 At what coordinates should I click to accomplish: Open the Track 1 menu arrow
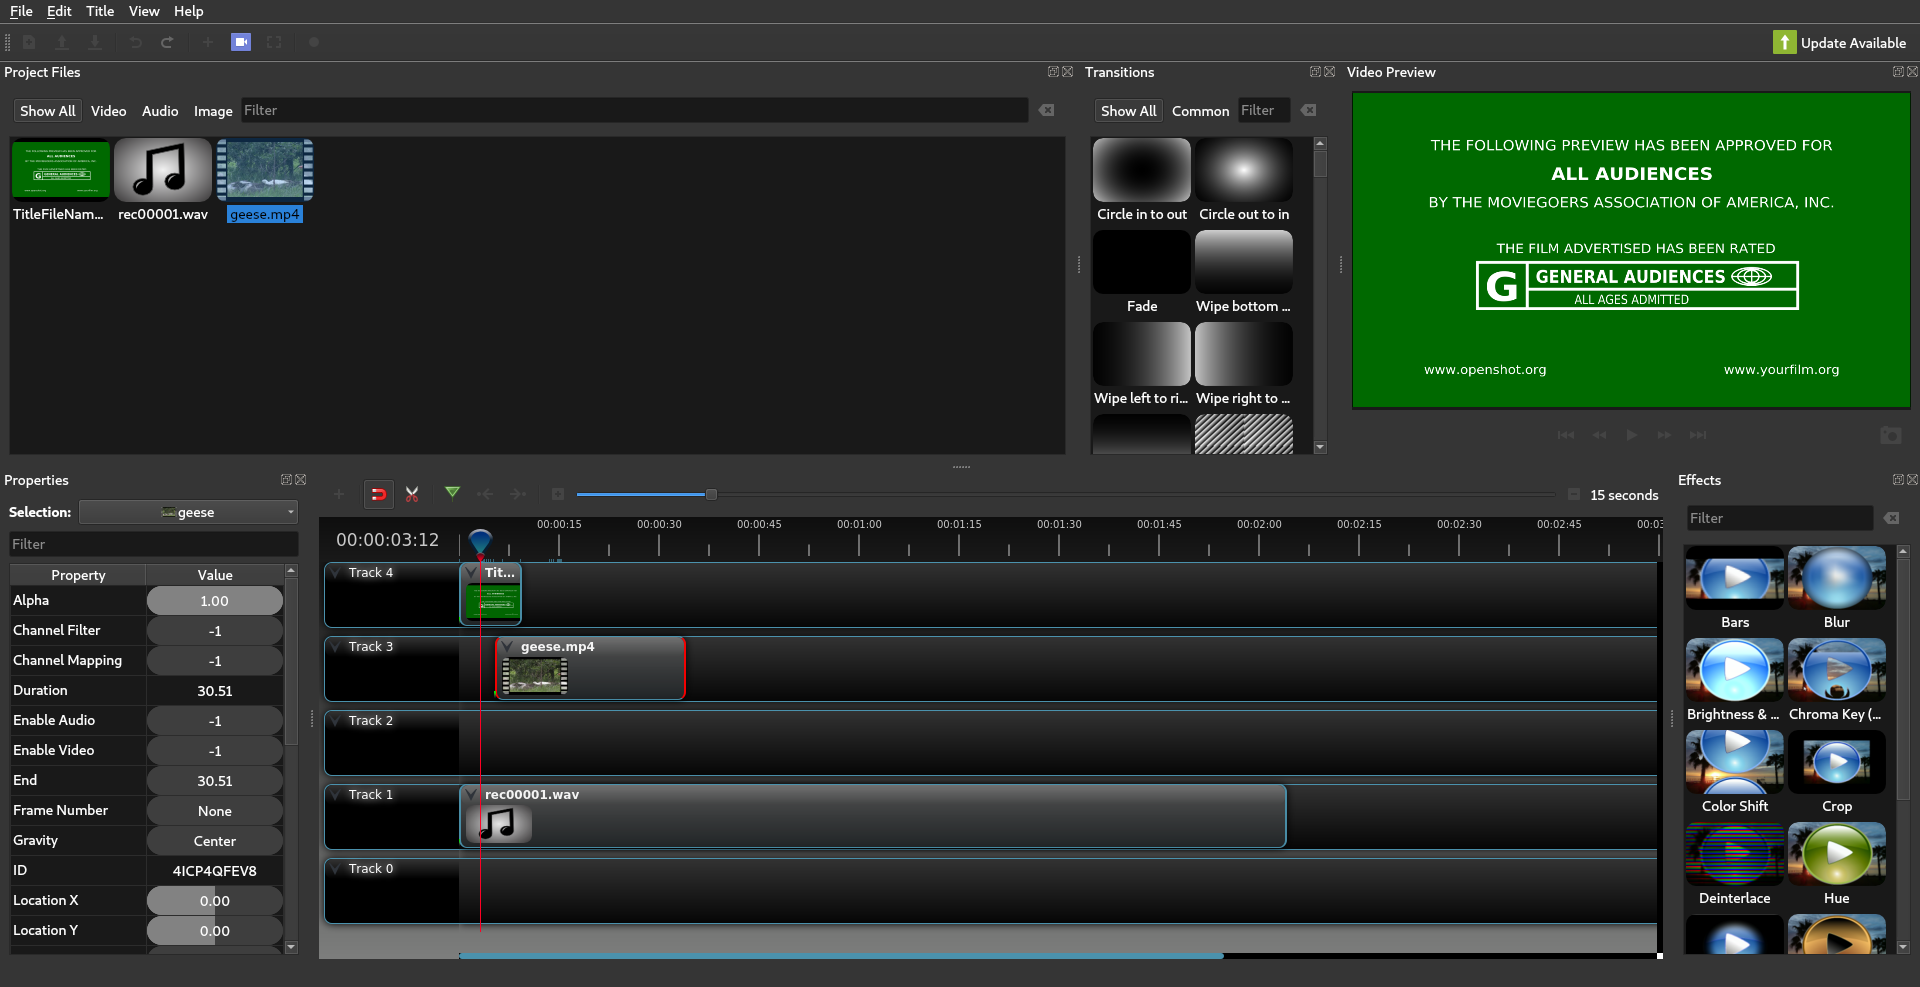point(335,795)
